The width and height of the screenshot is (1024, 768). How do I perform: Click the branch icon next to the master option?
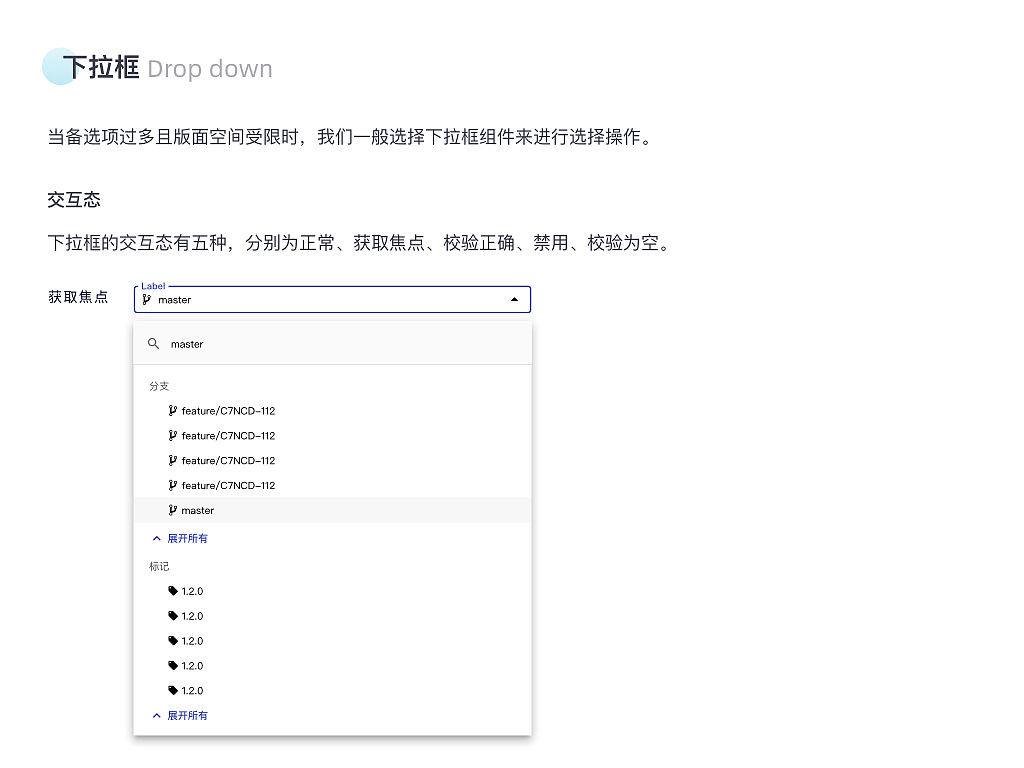tap(172, 510)
